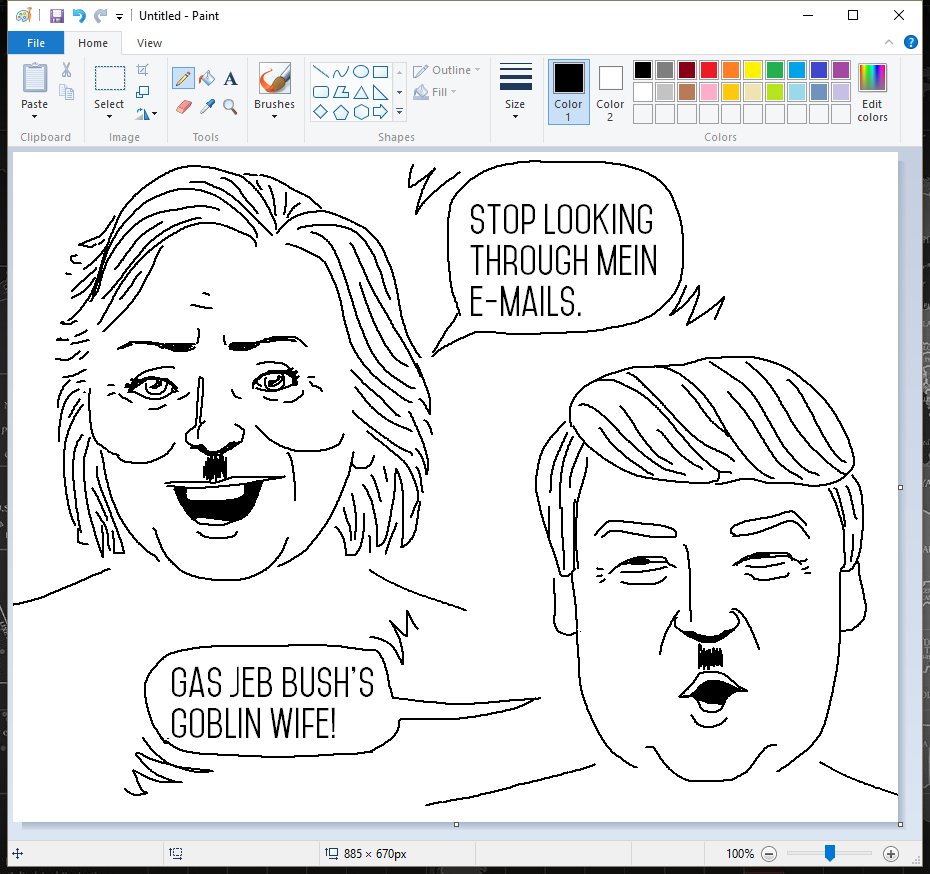This screenshot has height=874, width=930.
Task: Pick the purple color swatch
Action: [840, 70]
